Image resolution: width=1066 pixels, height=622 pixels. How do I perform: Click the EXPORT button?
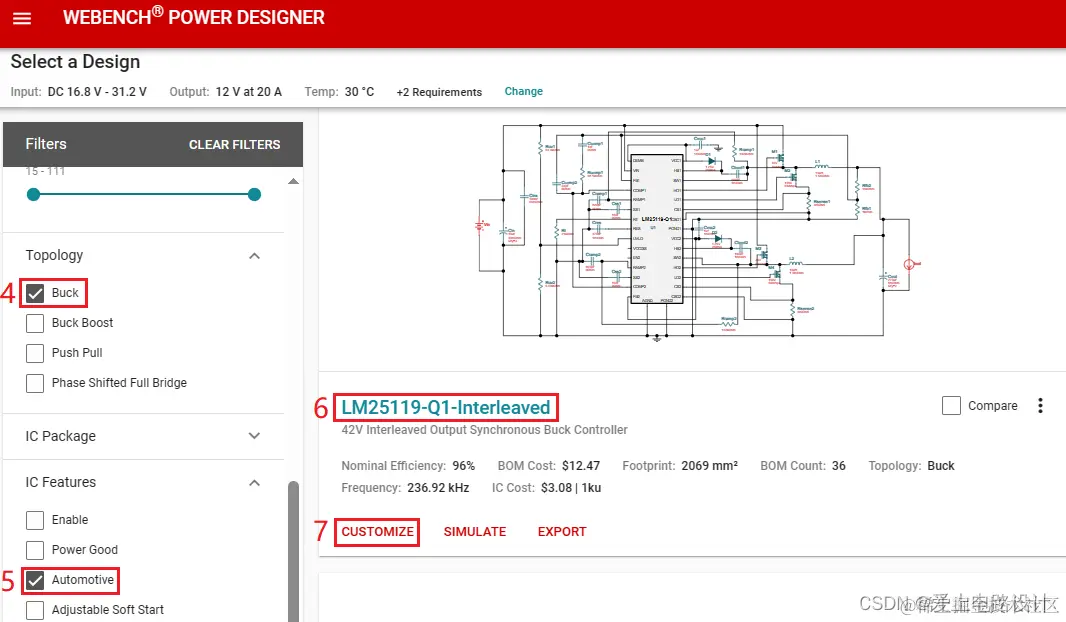pyautogui.click(x=562, y=532)
